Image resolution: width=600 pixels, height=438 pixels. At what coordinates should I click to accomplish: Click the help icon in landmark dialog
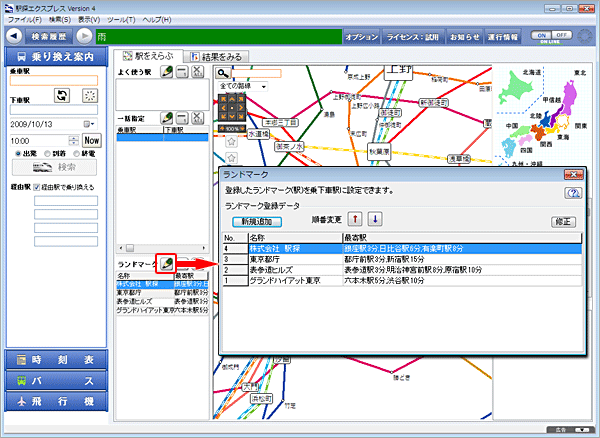click(x=573, y=193)
